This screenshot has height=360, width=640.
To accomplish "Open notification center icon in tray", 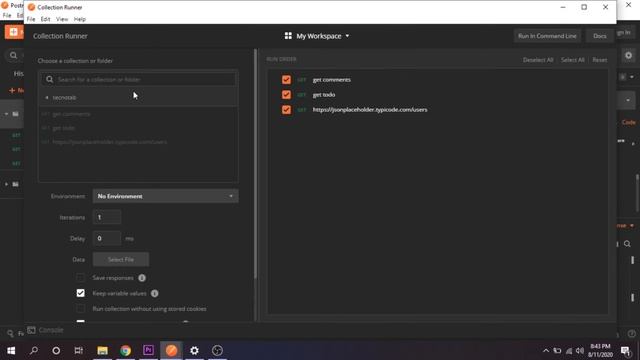I will coord(625,351).
